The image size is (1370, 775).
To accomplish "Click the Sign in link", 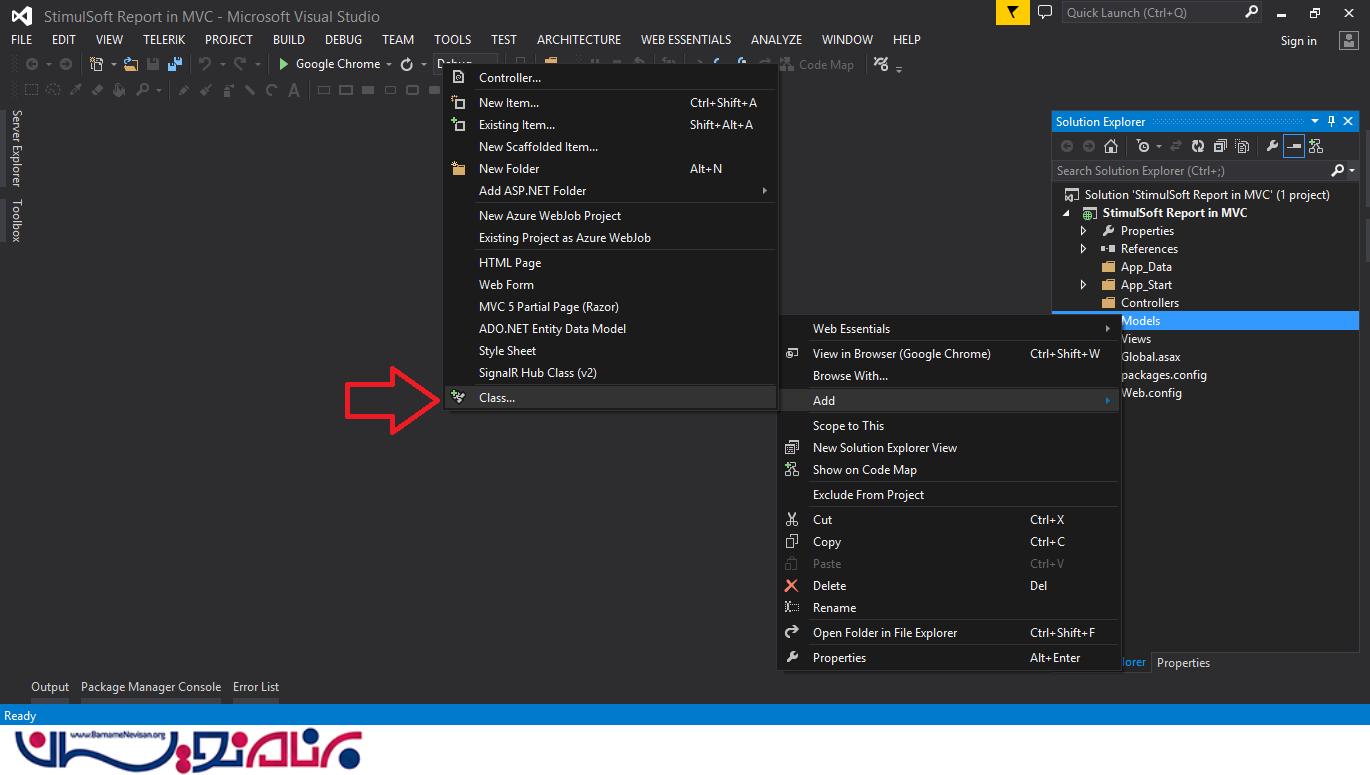I will click(1298, 41).
